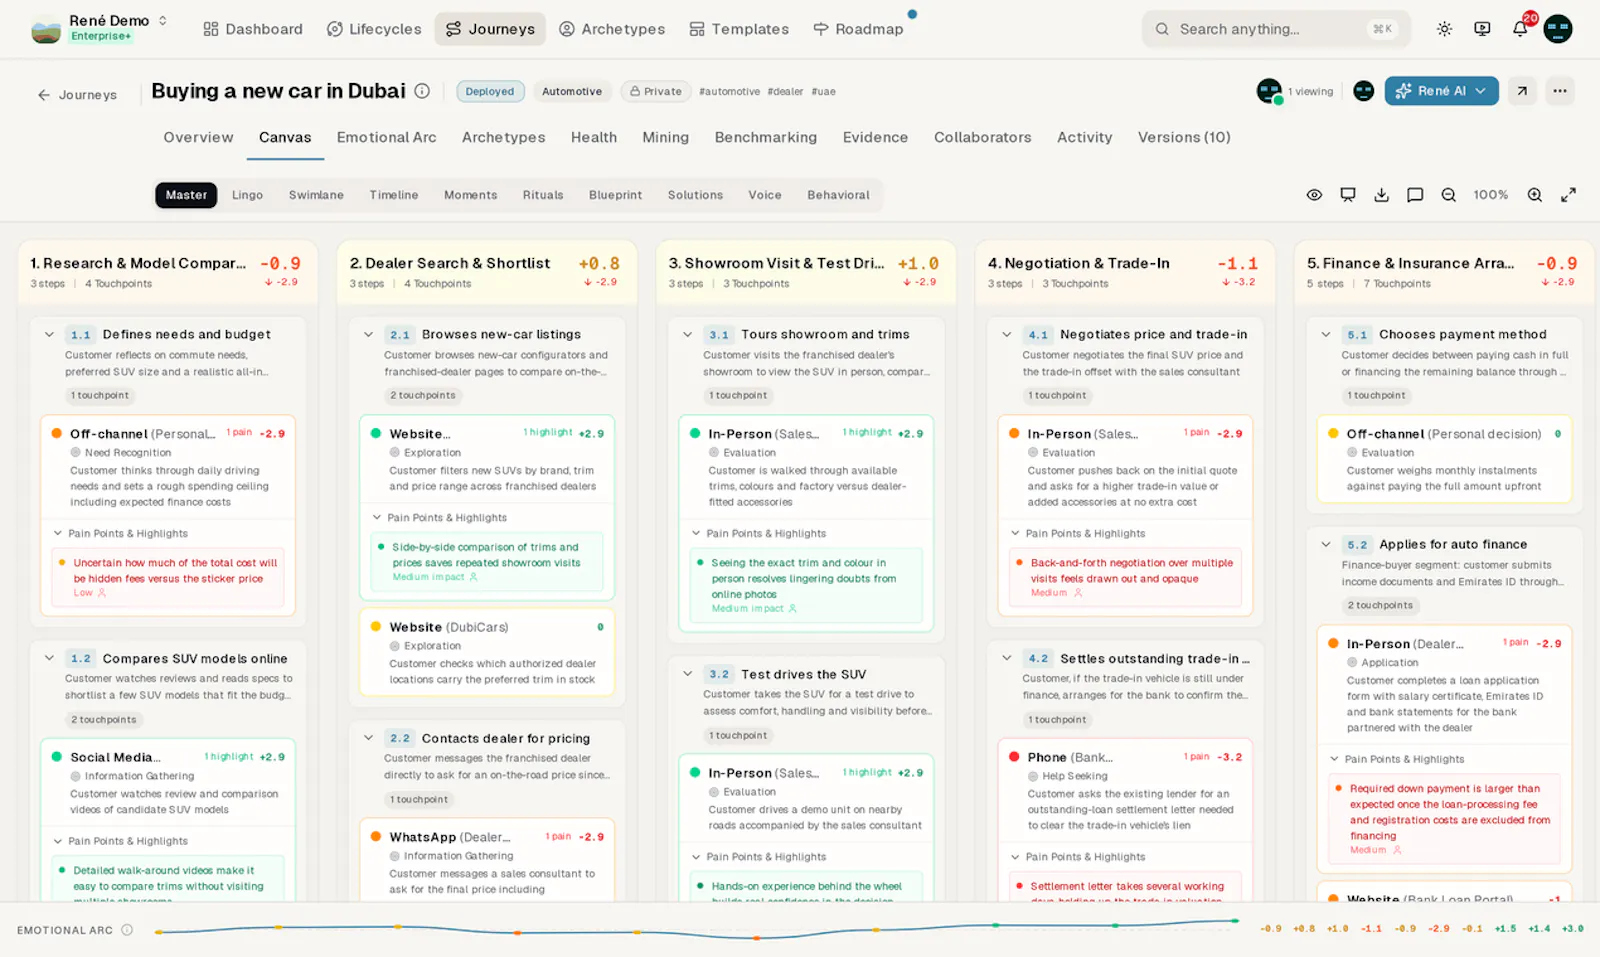Open the notifications bell
1600x957 pixels.
[x=1520, y=29]
